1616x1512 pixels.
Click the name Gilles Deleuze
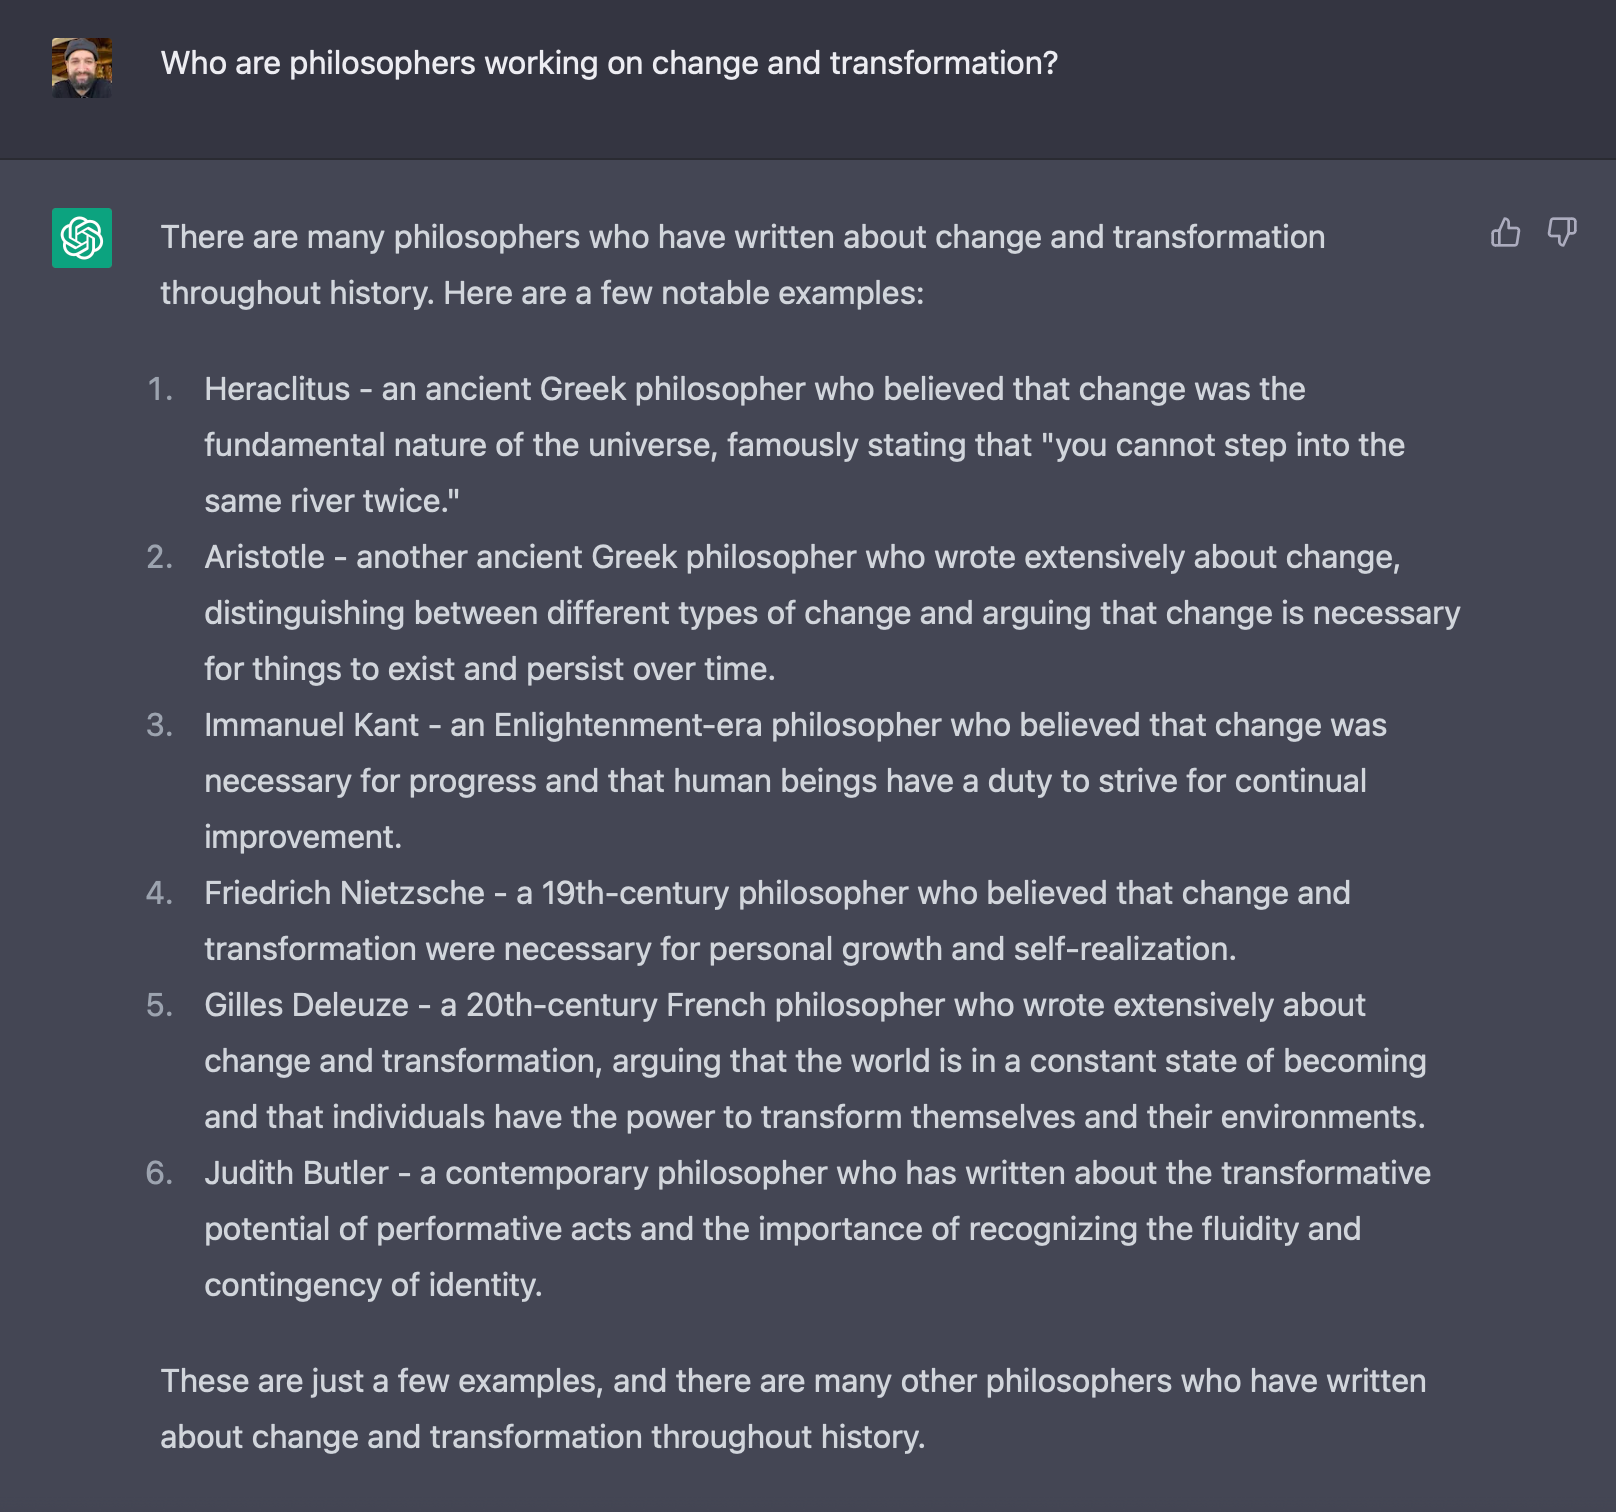[x=306, y=1005]
